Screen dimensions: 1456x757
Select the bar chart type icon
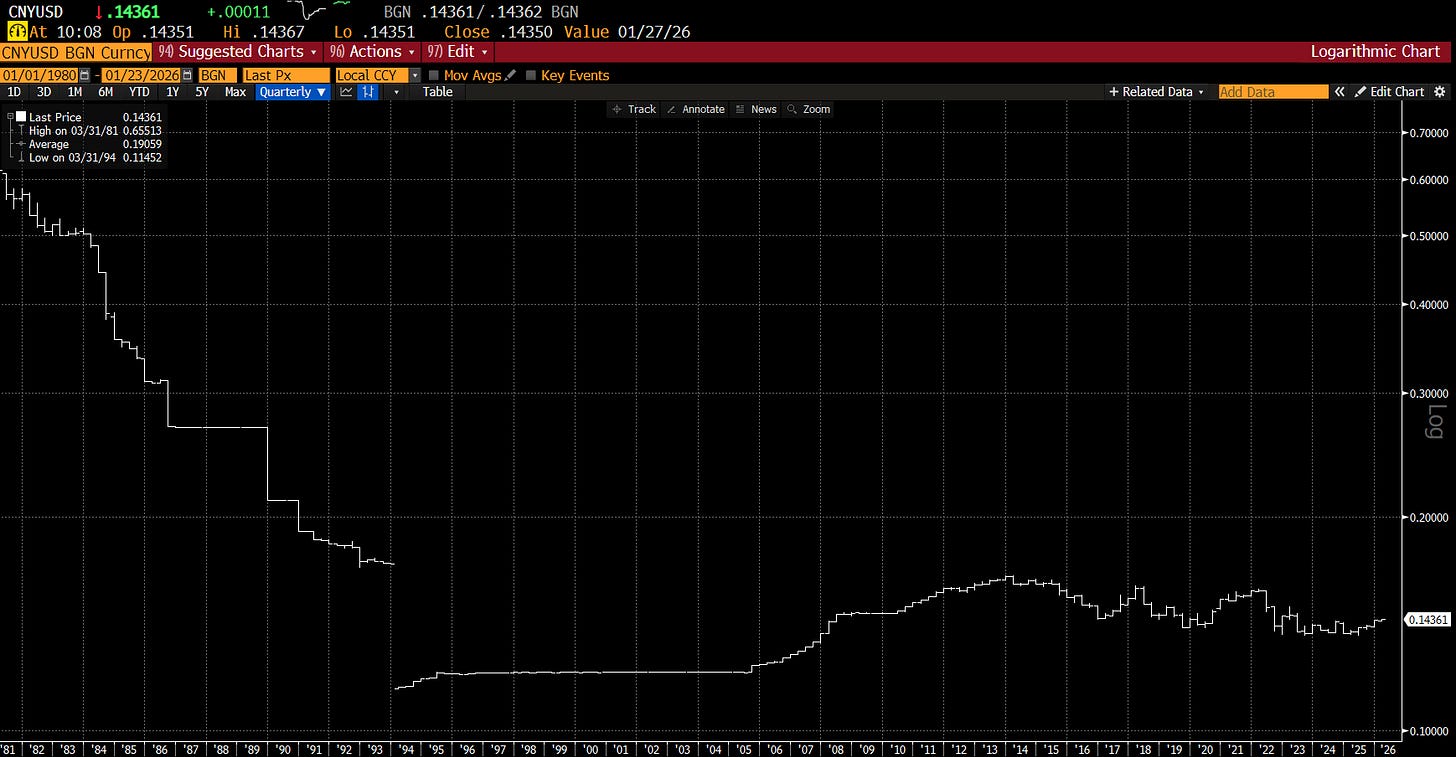coord(367,92)
